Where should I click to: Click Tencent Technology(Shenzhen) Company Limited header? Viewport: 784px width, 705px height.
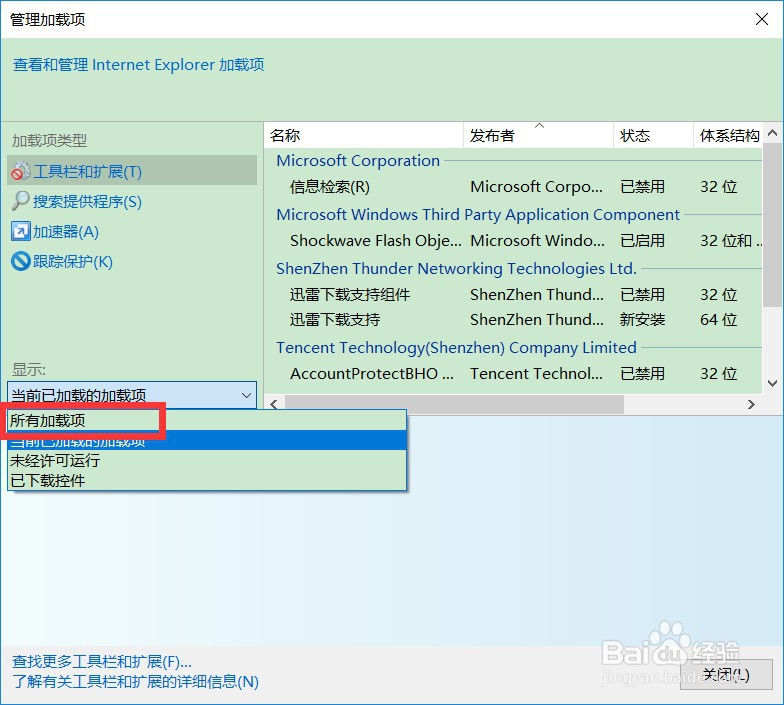[456, 348]
